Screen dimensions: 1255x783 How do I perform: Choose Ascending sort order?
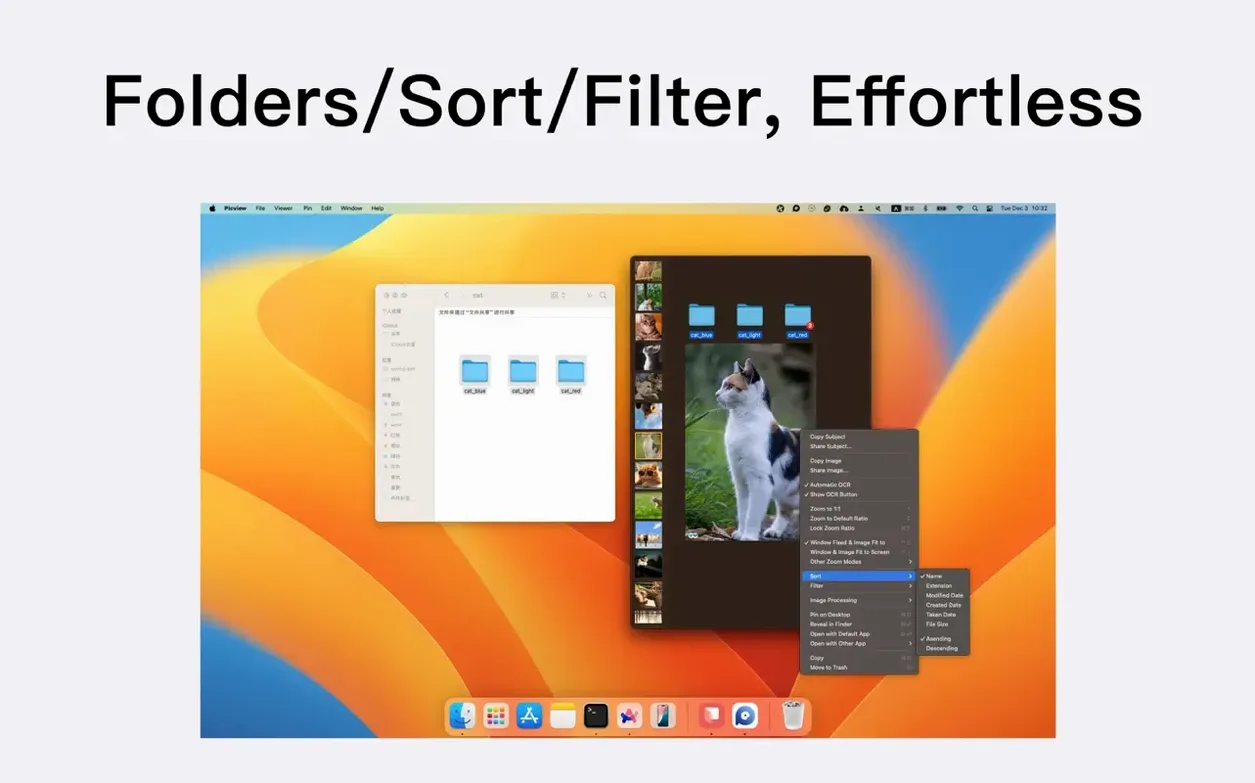tap(944, 639)
